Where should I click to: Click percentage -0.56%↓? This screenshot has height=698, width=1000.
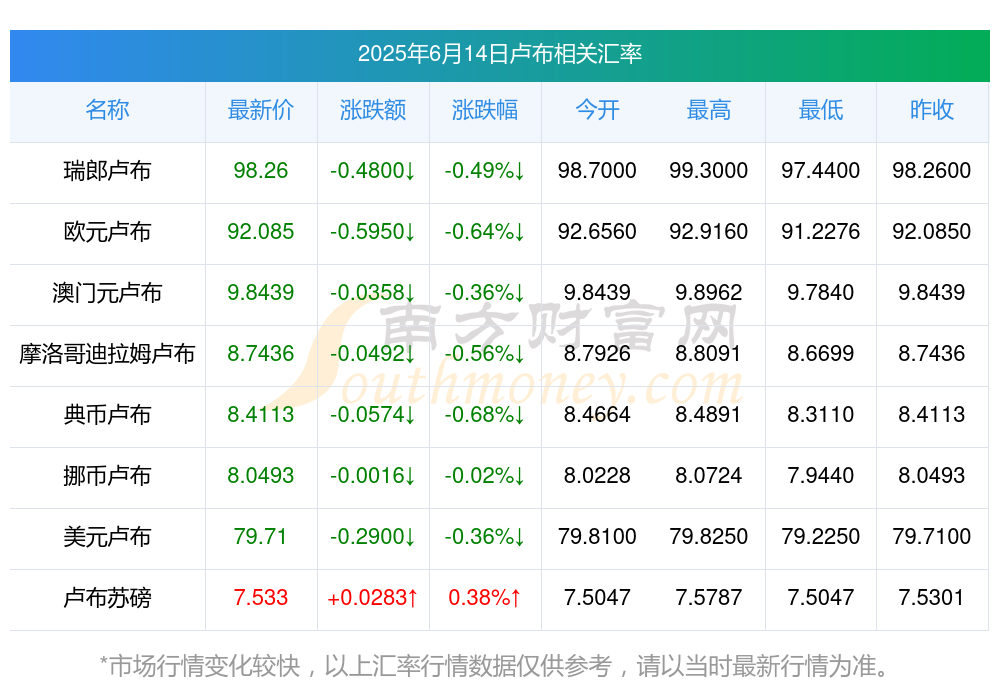(485, 353)
